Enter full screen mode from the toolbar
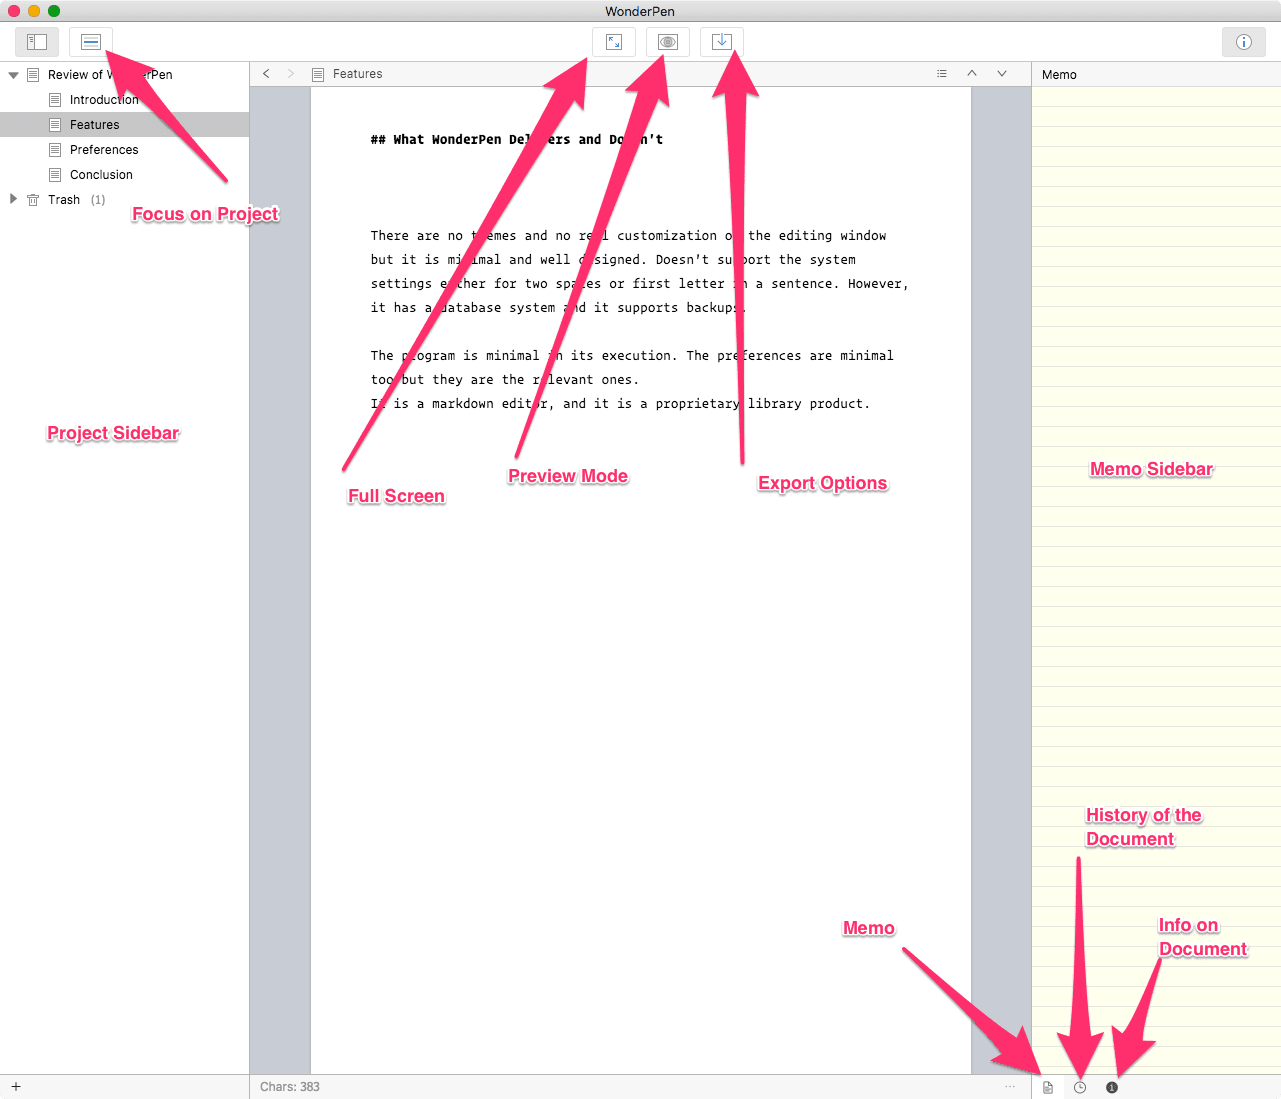 click(x=614, y=42)
